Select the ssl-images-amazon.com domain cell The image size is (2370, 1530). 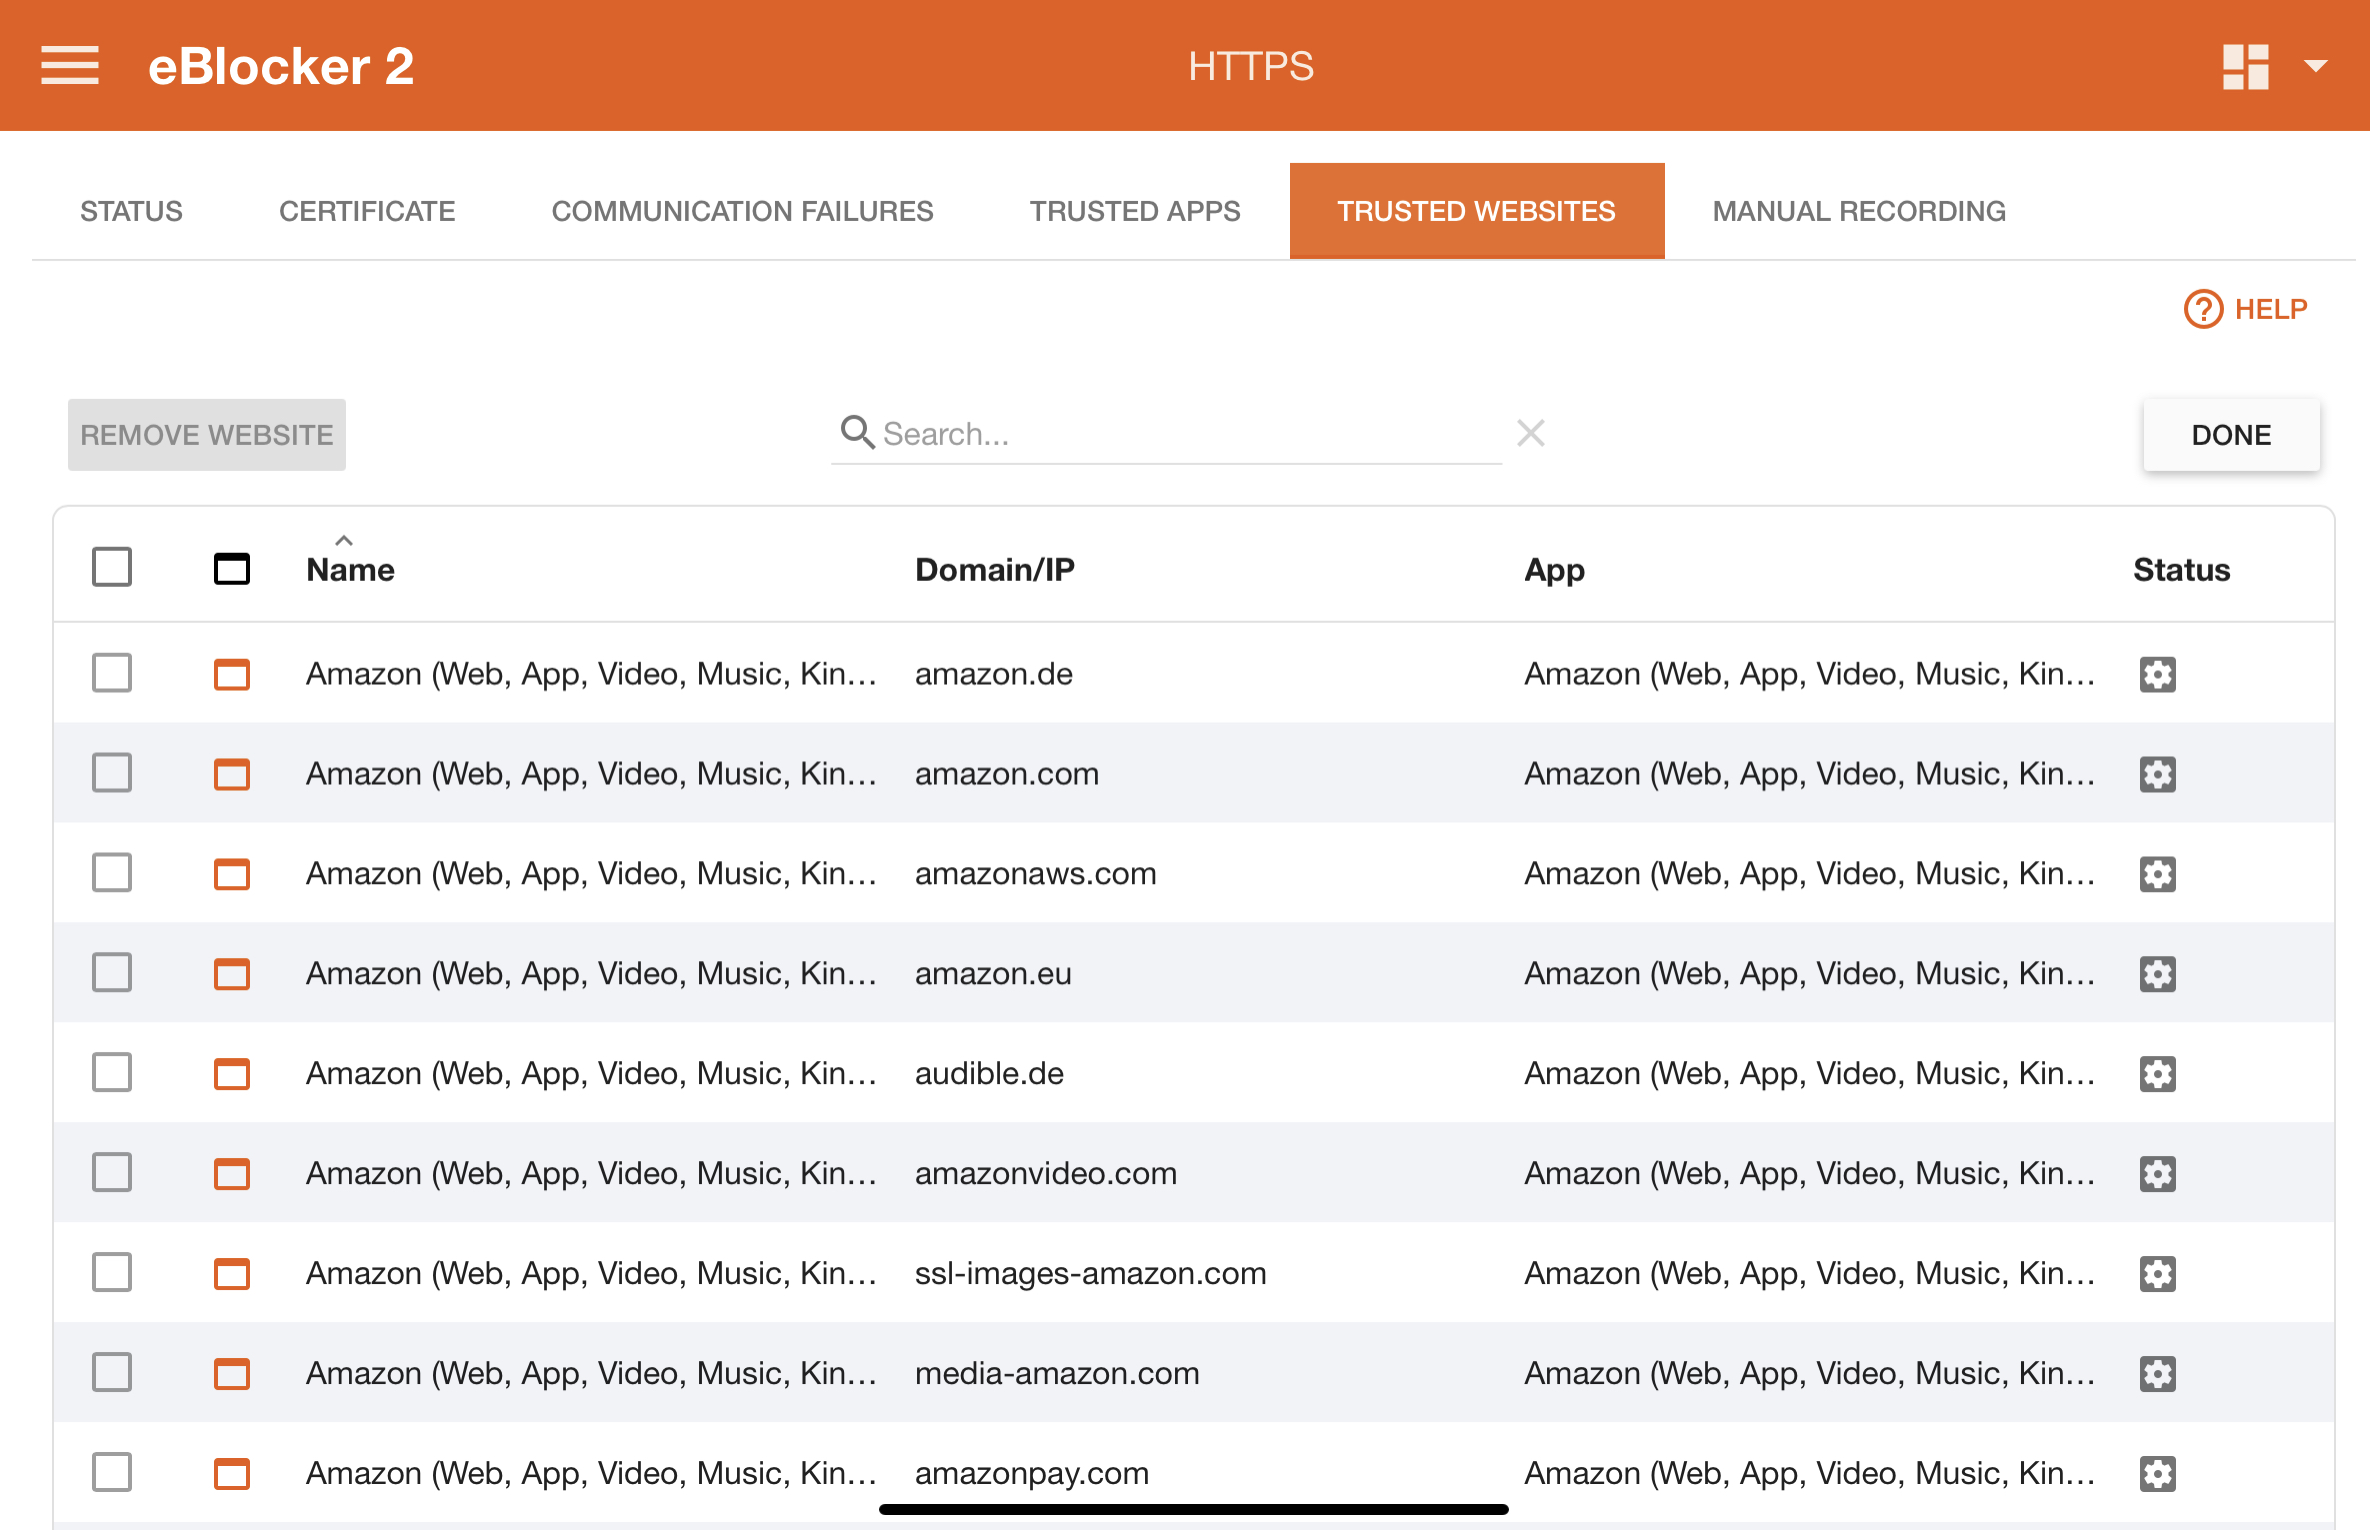pos(1091,1274)
